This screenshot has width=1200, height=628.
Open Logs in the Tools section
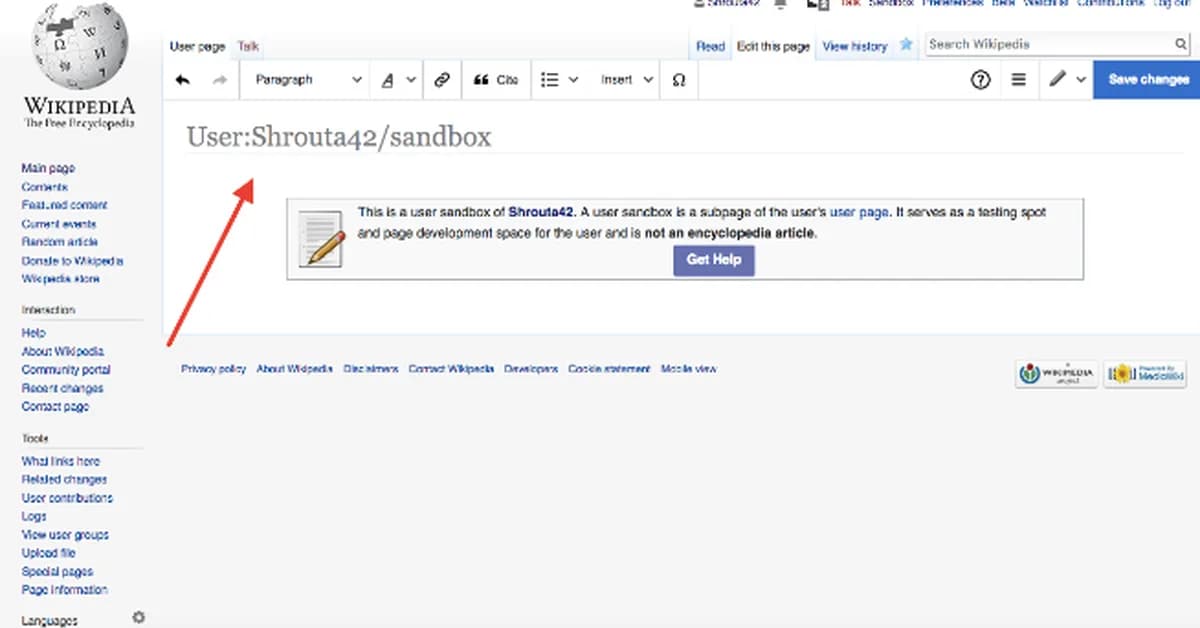click(34, 517)
